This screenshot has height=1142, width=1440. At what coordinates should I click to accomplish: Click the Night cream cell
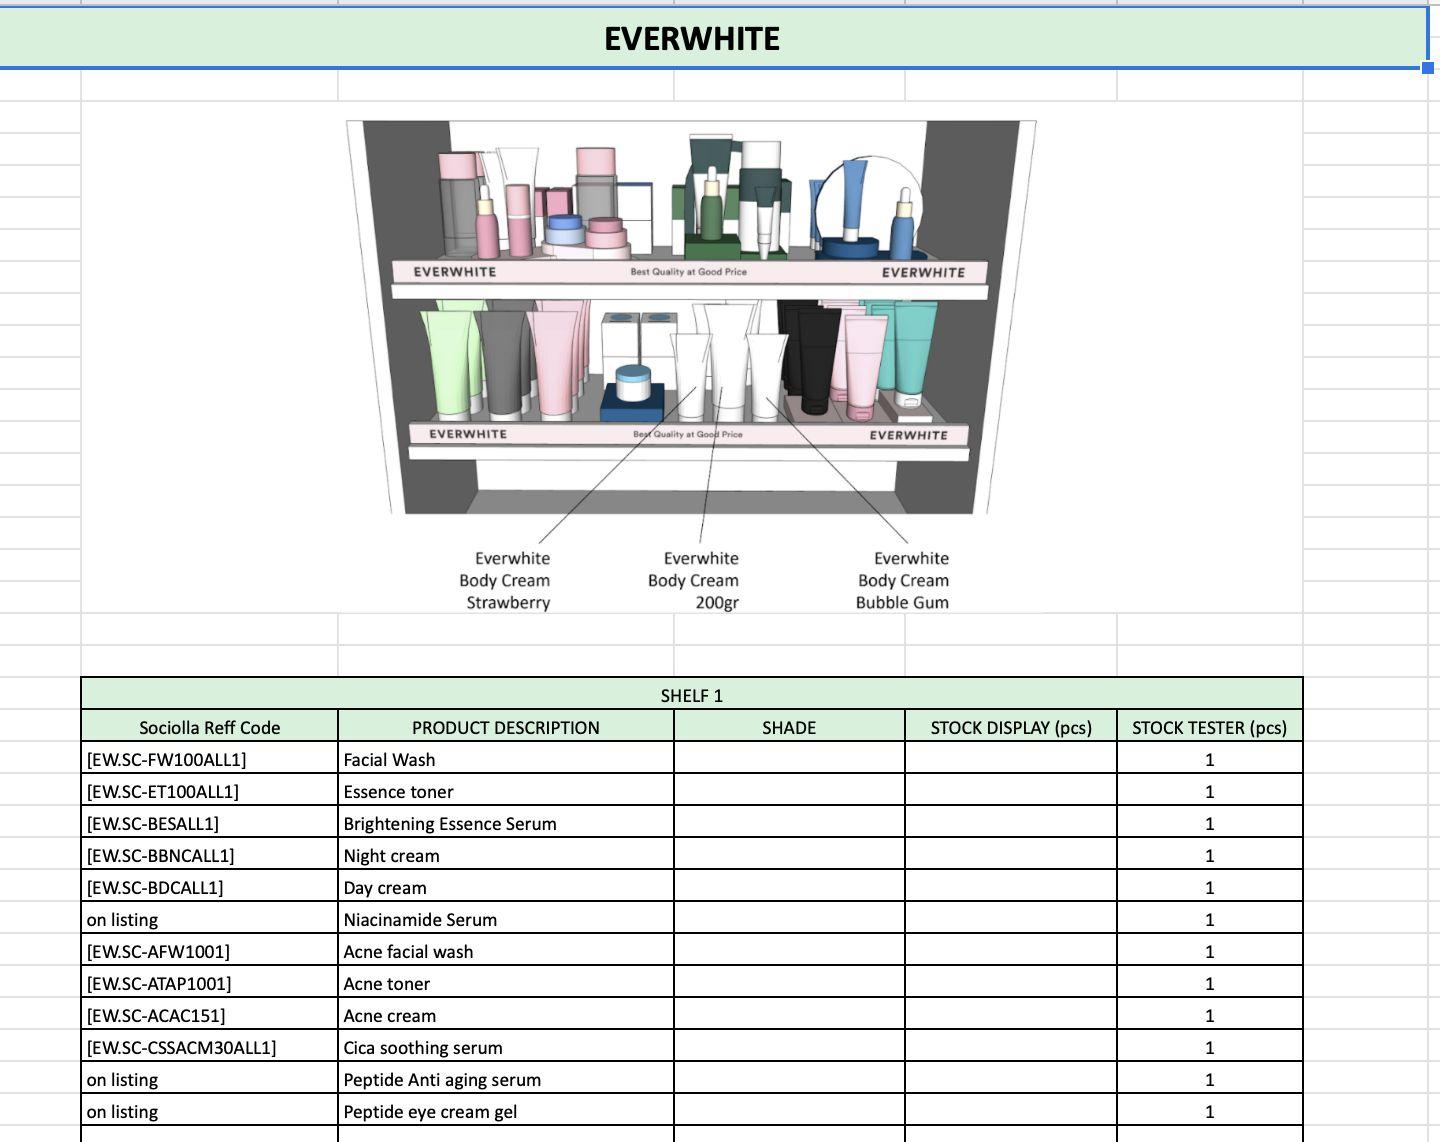coord(506,855)
